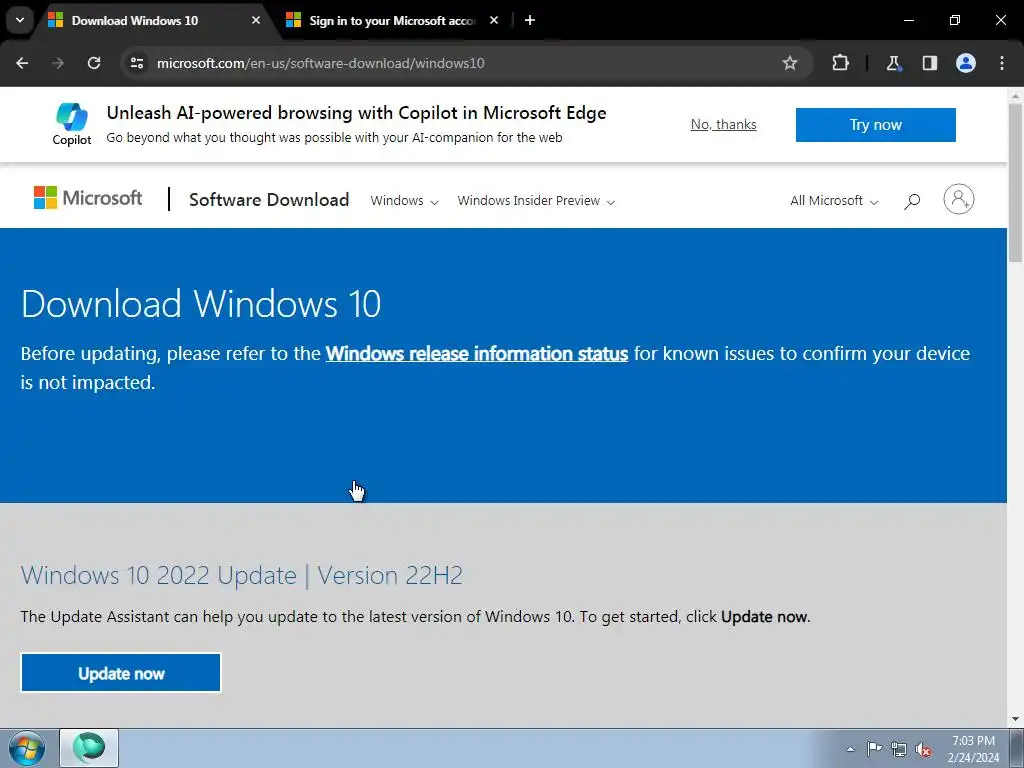The height and width of the screenshot is (768, 1024).
Task: Click the forward navigation arrow
Action: (x=58, y=63)
